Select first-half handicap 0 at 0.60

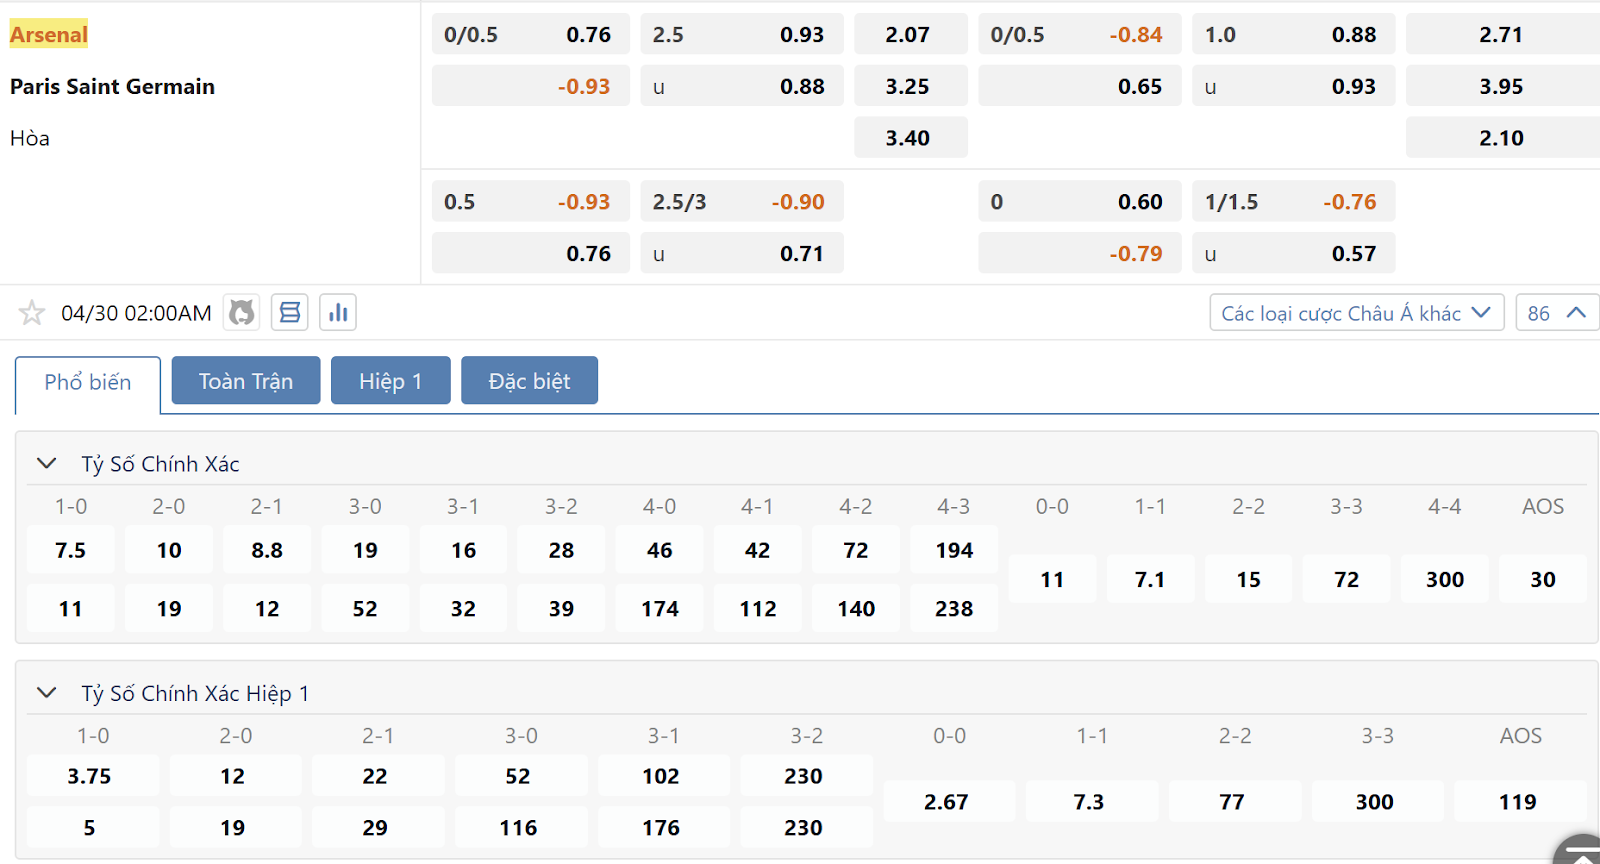[1080, 201]
